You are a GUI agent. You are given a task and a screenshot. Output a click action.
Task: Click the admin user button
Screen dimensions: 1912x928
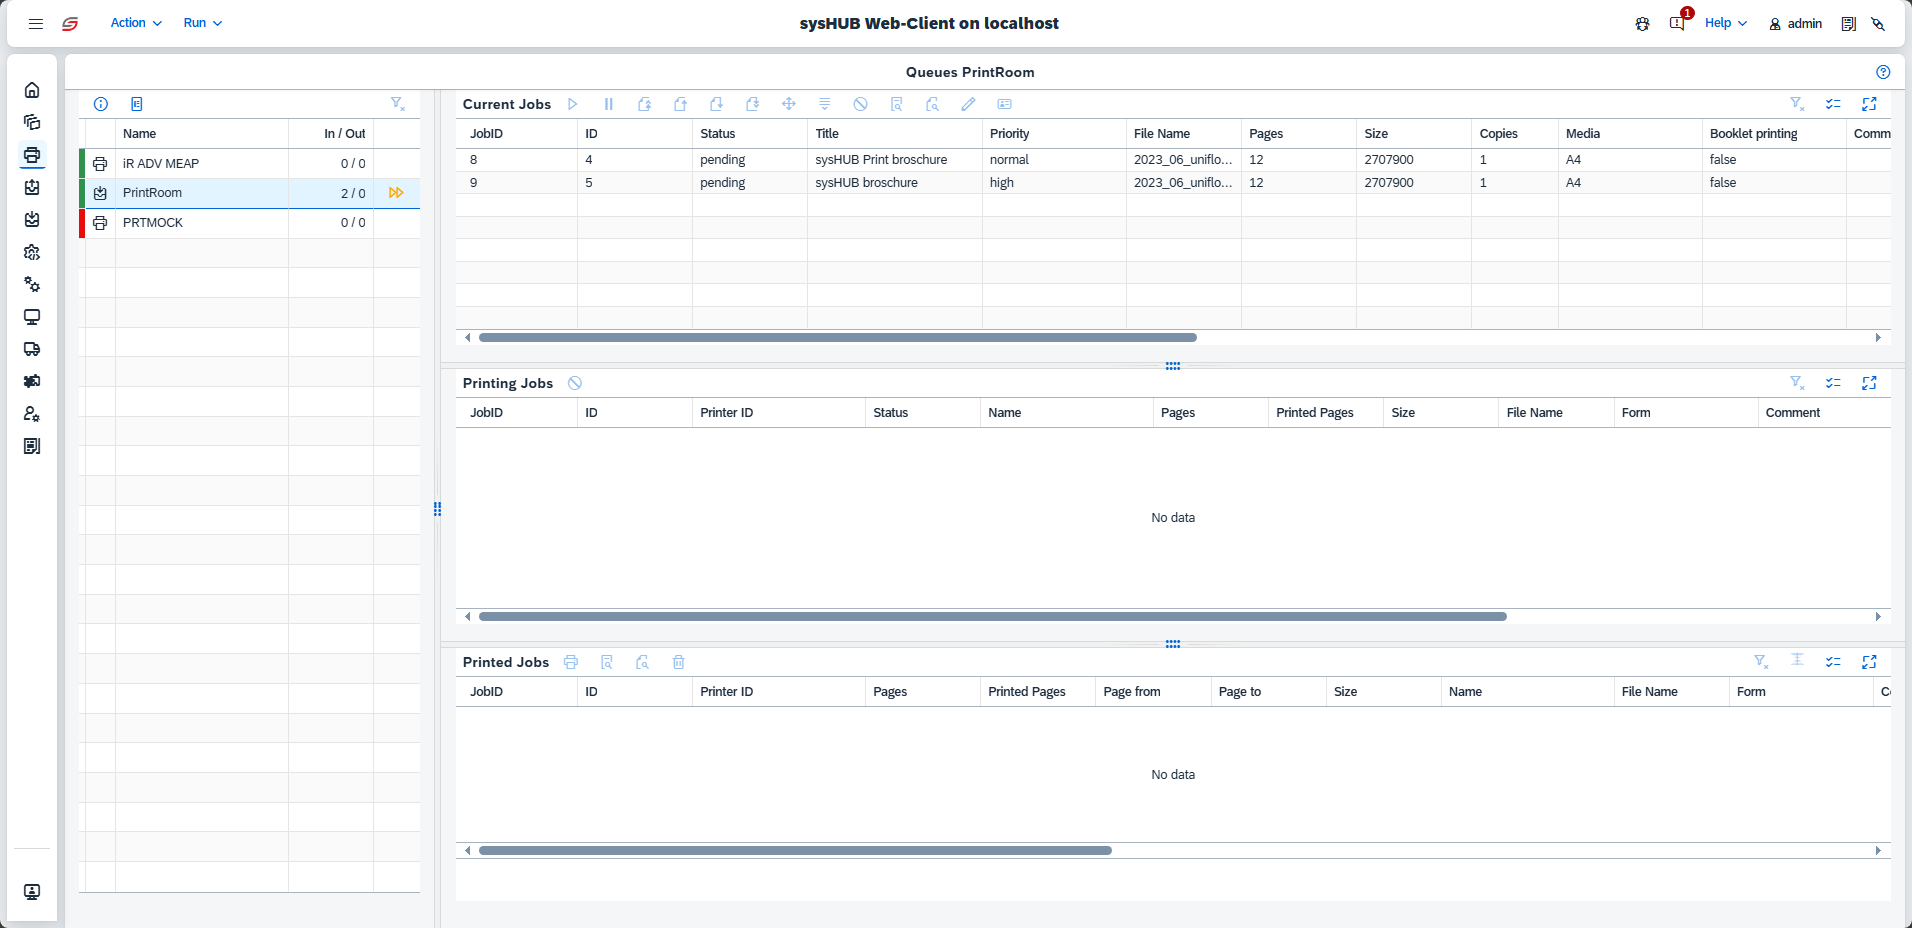[x=1796, y=23]
